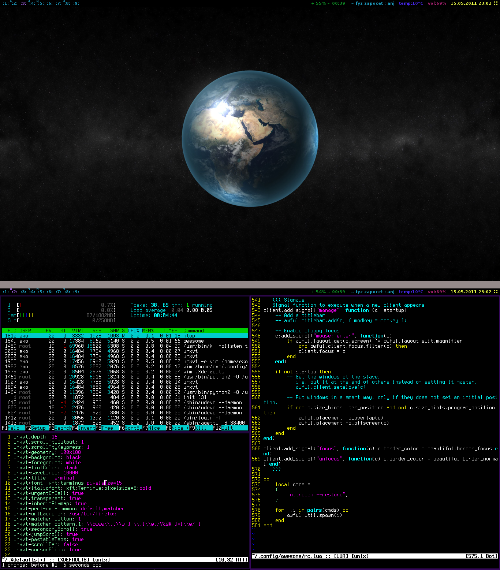Click Quit at end of htop bar

[x=234, y=428]
